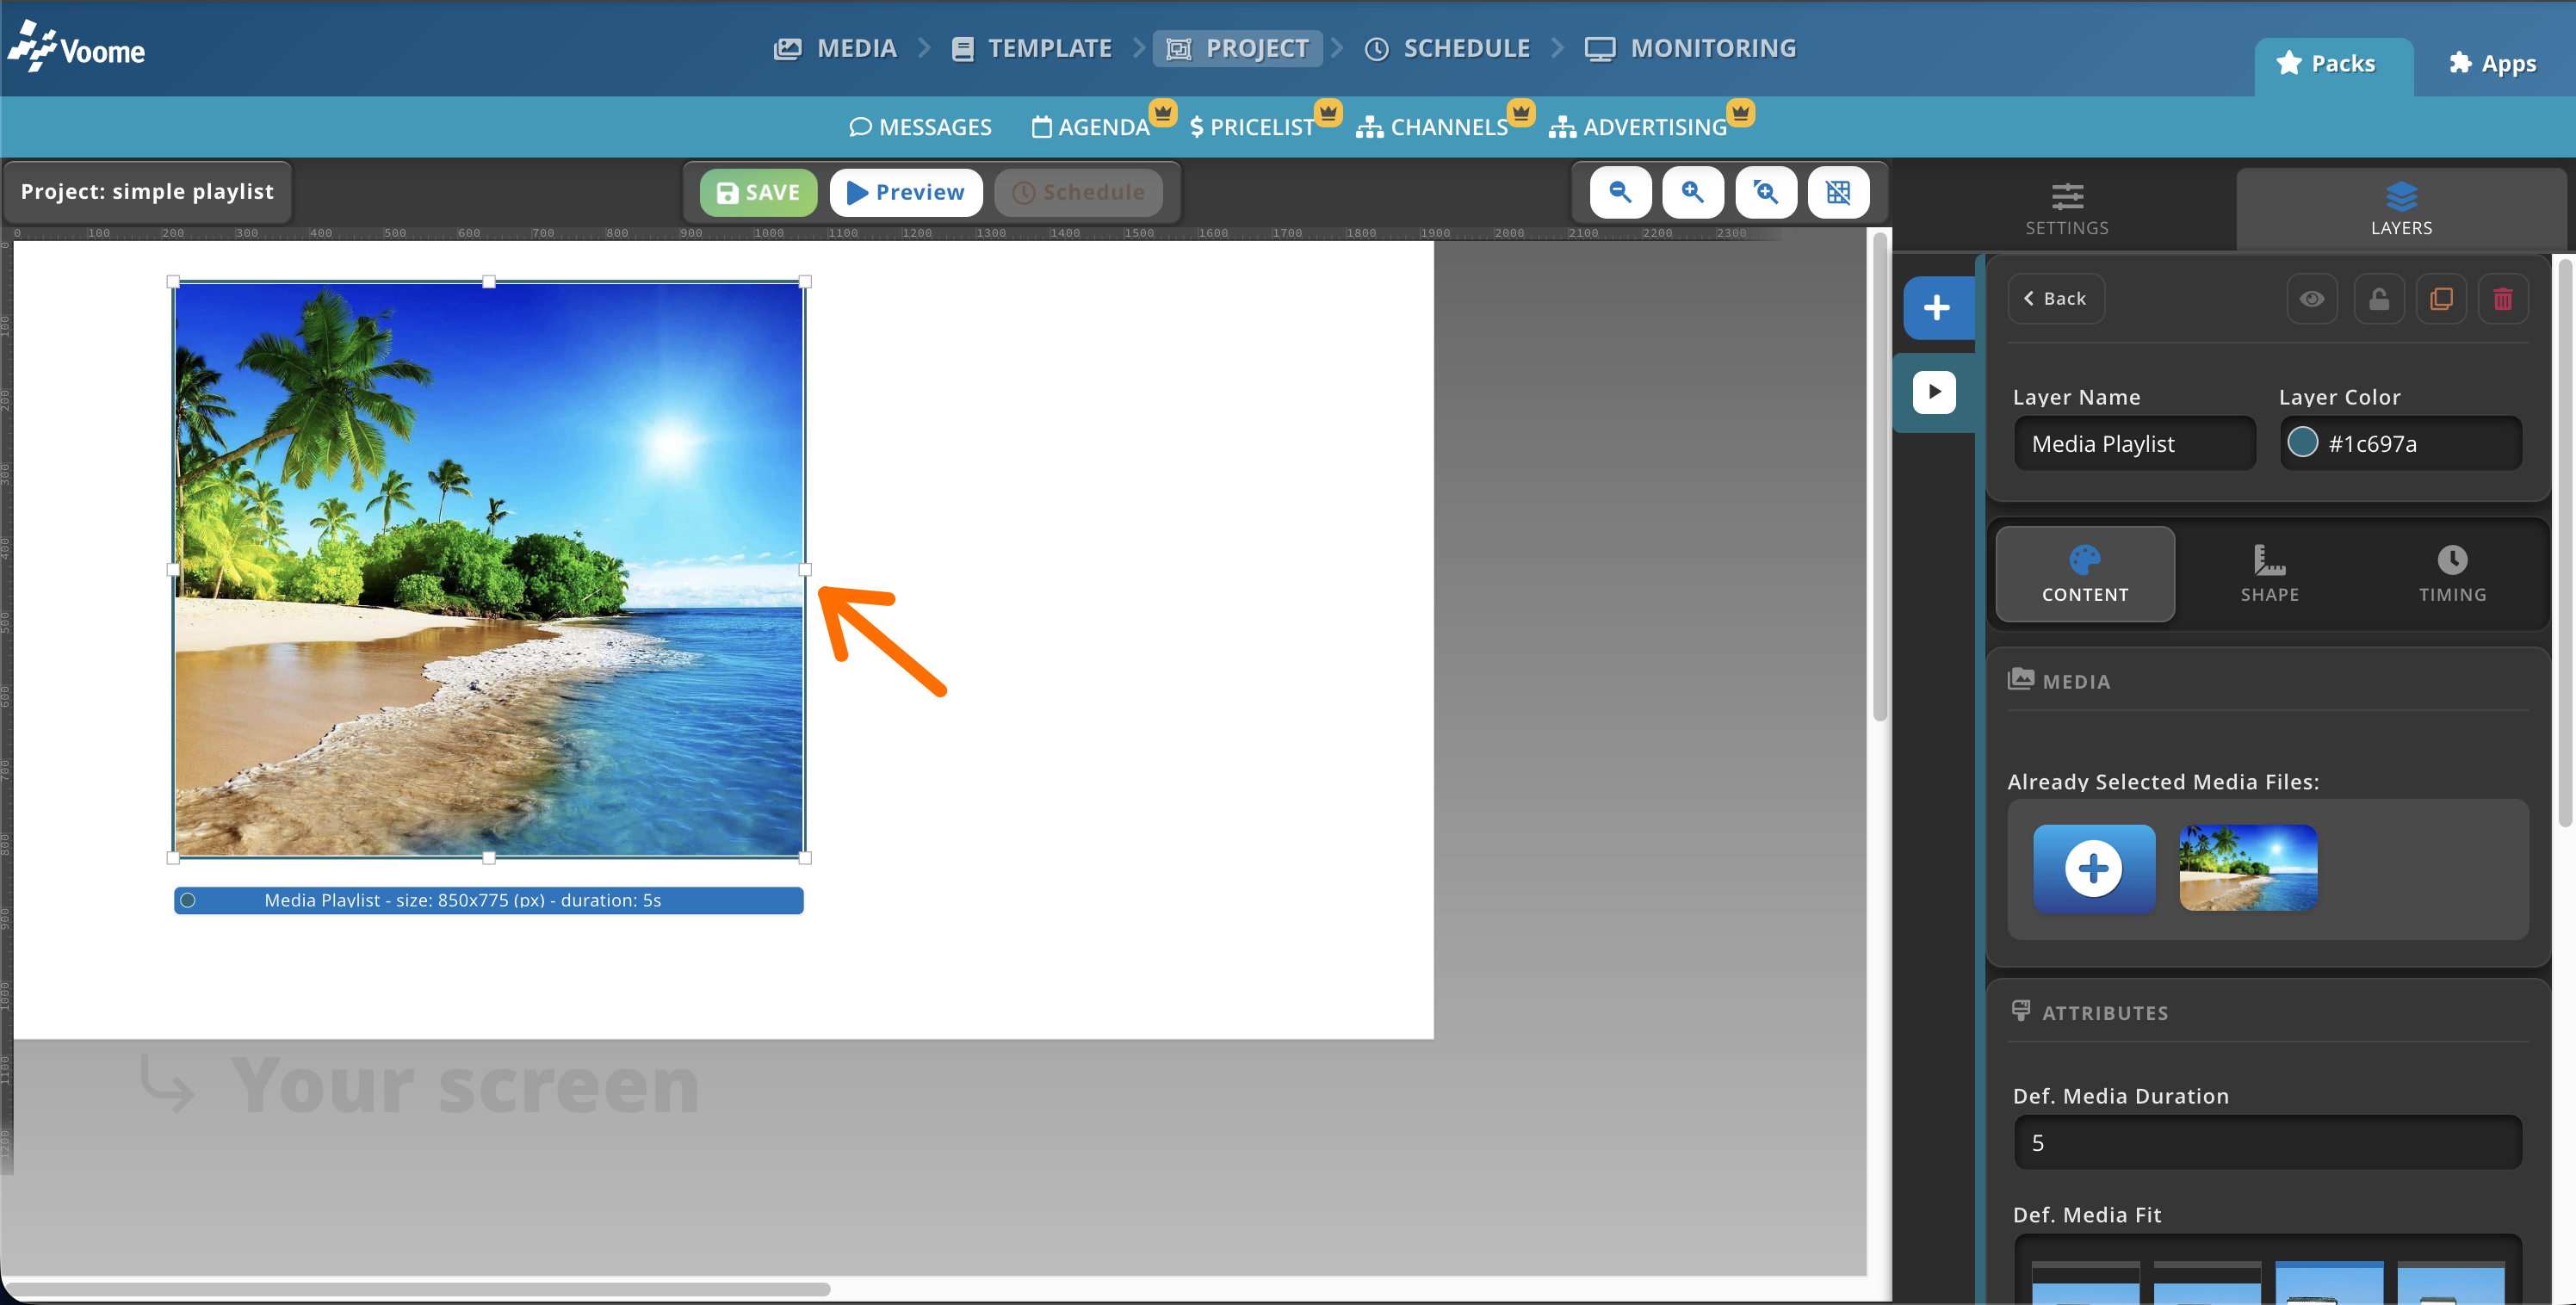
Task: Open the layer color swatch picker
Action: pos(2302,442)
